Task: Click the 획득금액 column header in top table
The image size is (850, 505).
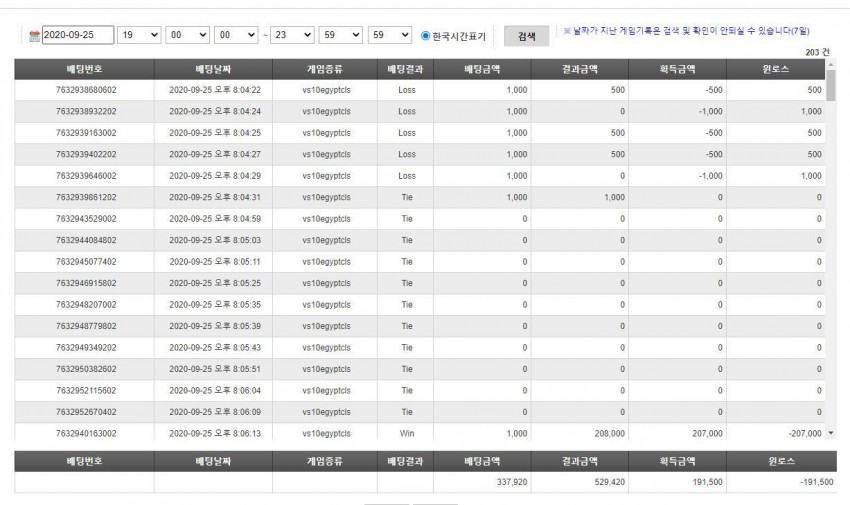Action: click(x=678, y=69)
